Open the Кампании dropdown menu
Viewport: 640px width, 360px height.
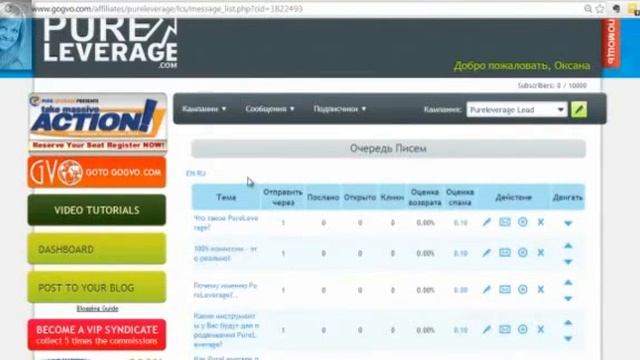204,109
